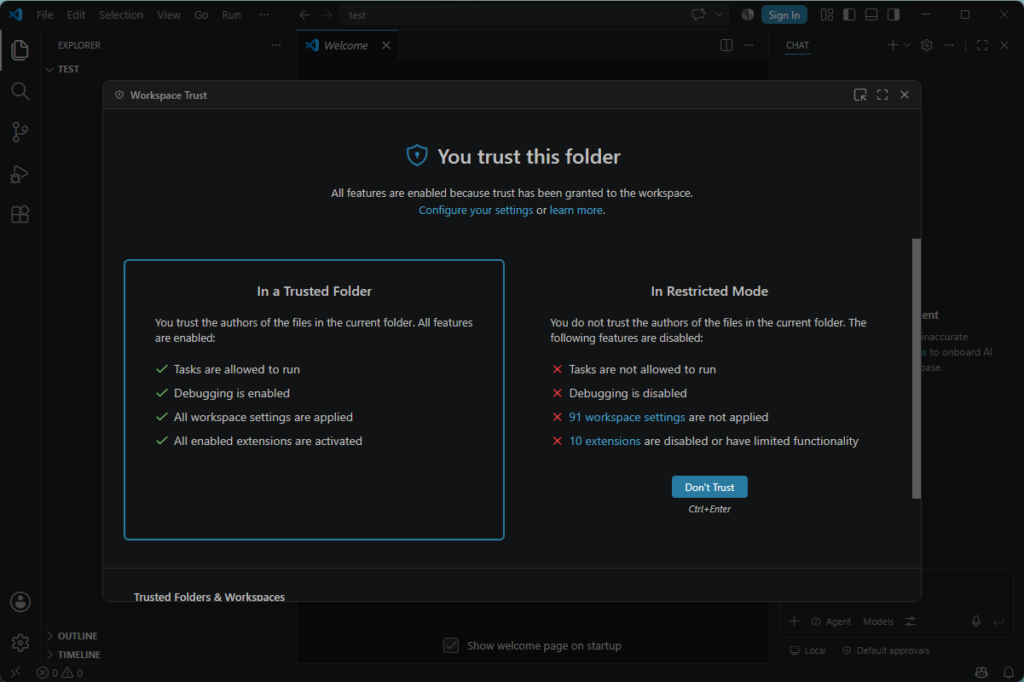Click the command center search box
This screenshot has height=682, width=1024.
(x=513, y=14)
